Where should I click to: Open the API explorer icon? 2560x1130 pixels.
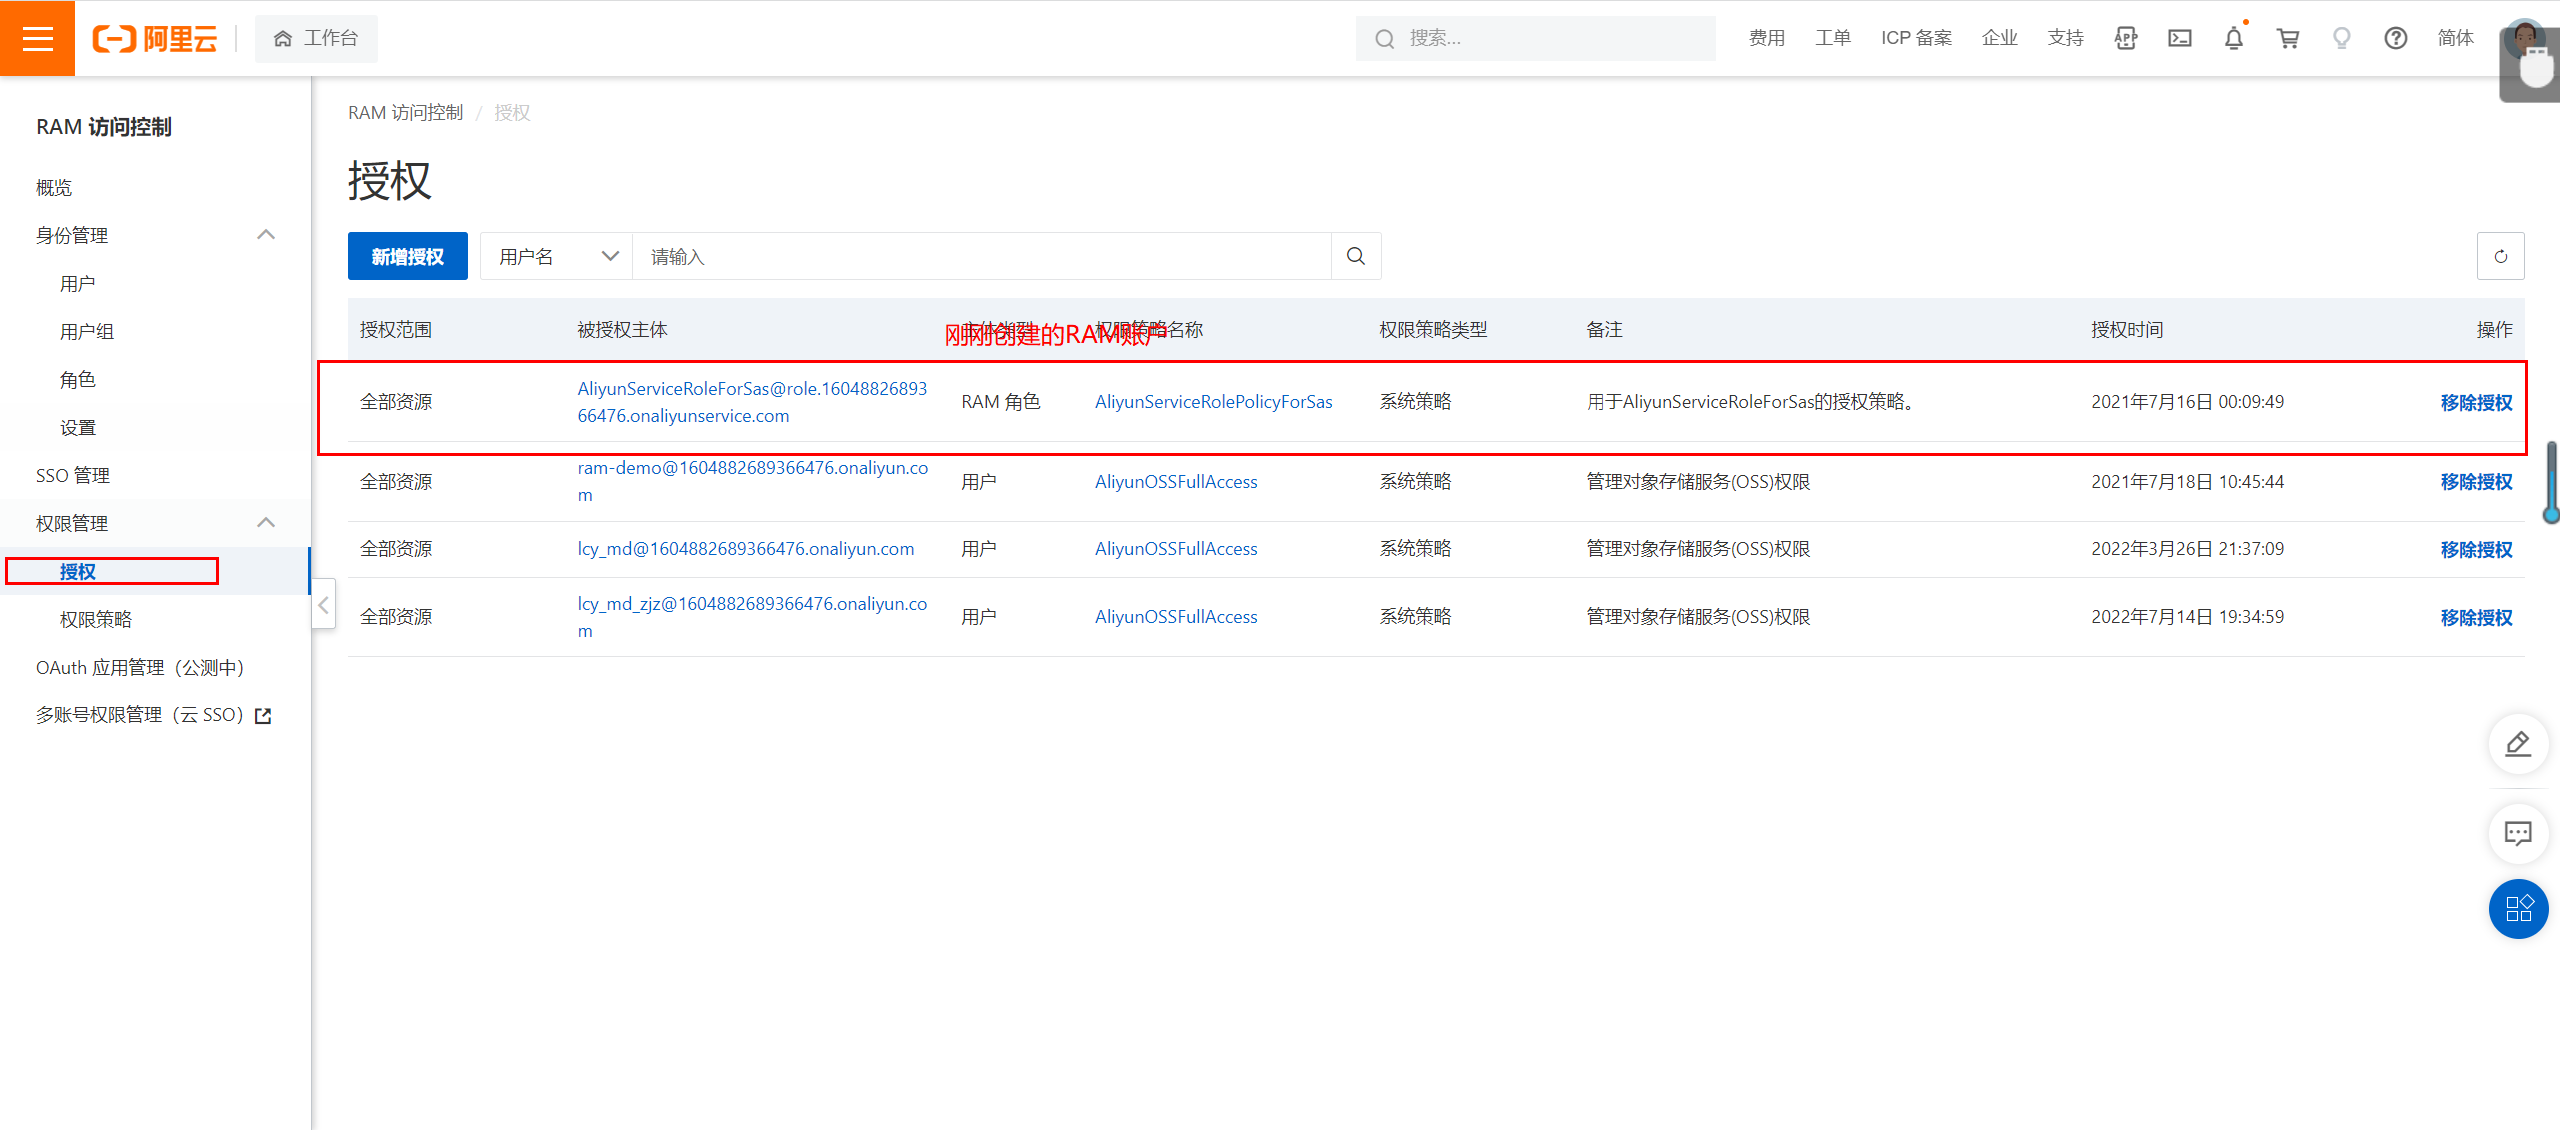tap(2126, 38)
